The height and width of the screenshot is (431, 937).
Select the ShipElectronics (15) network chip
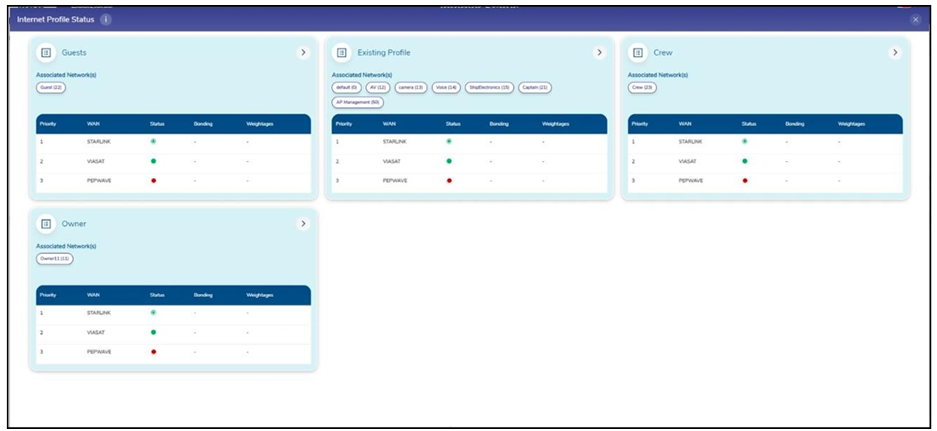pyautogui.click(x=489, y=88)
